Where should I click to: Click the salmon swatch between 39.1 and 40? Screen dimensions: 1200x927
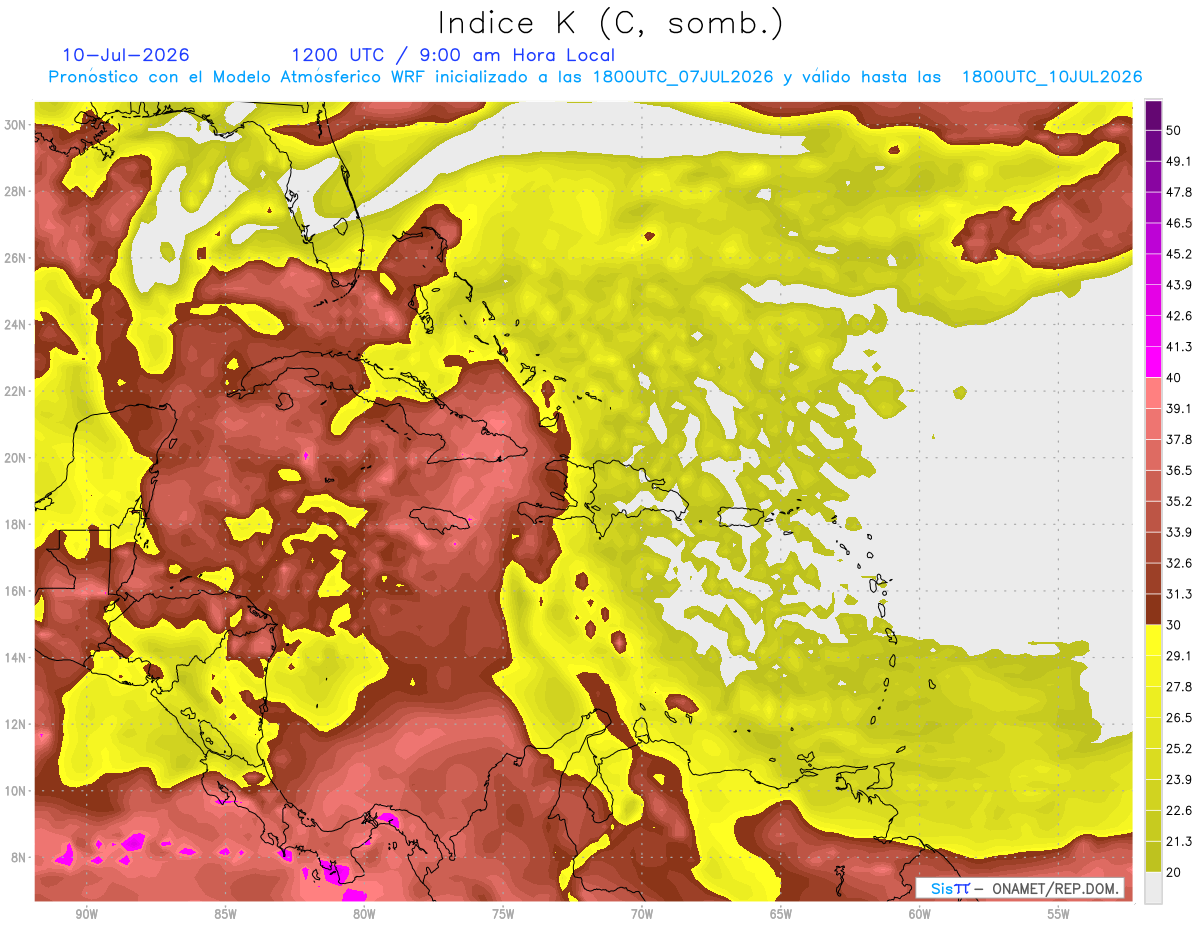(x=1153, y=393)
